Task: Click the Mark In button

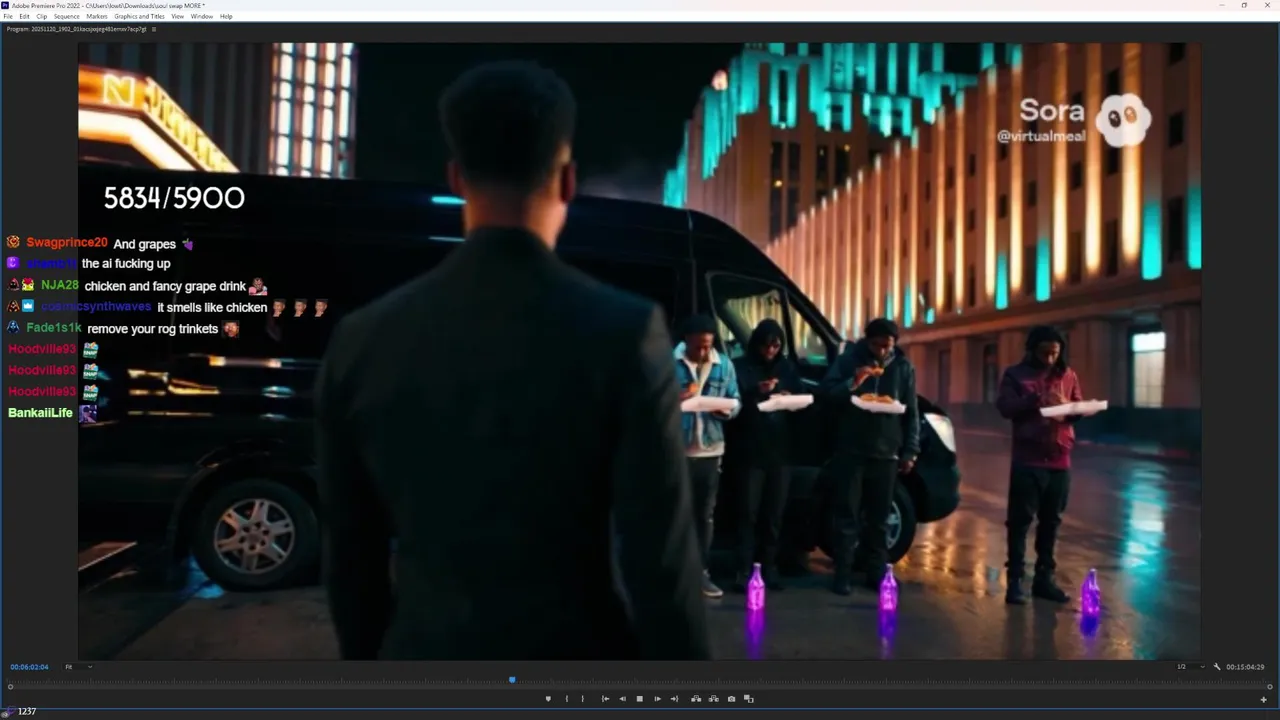Action: pyautogui.click(x=567, y=699)
